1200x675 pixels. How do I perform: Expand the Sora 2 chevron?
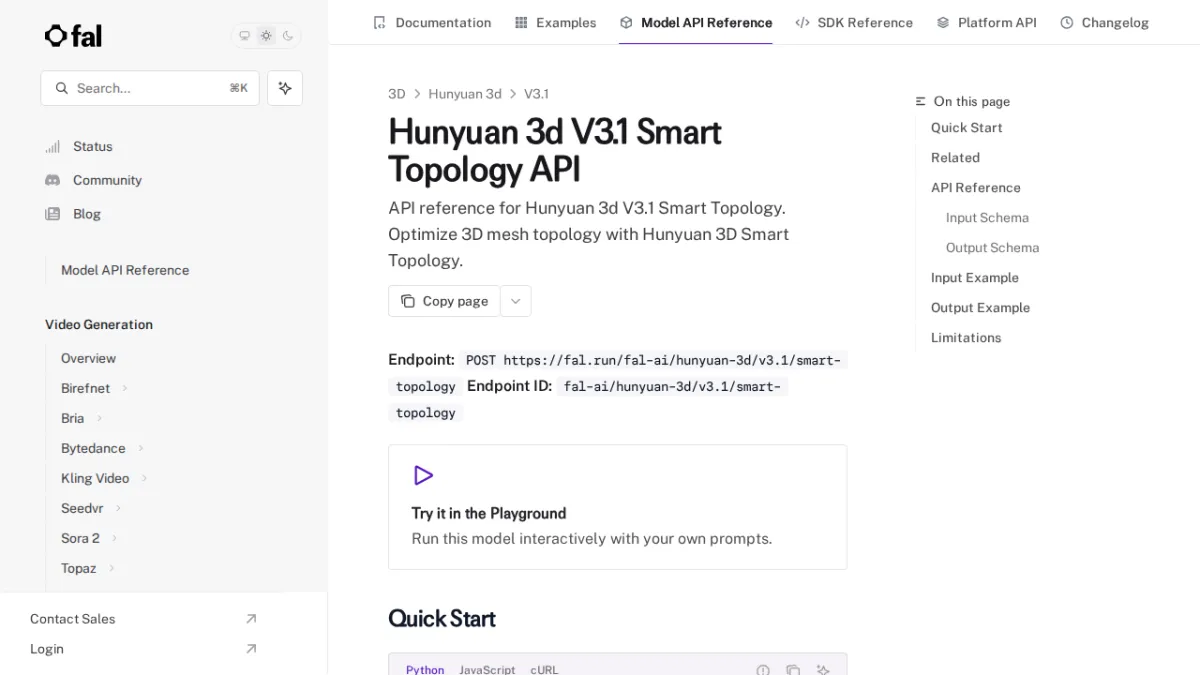tap(114, 538)
